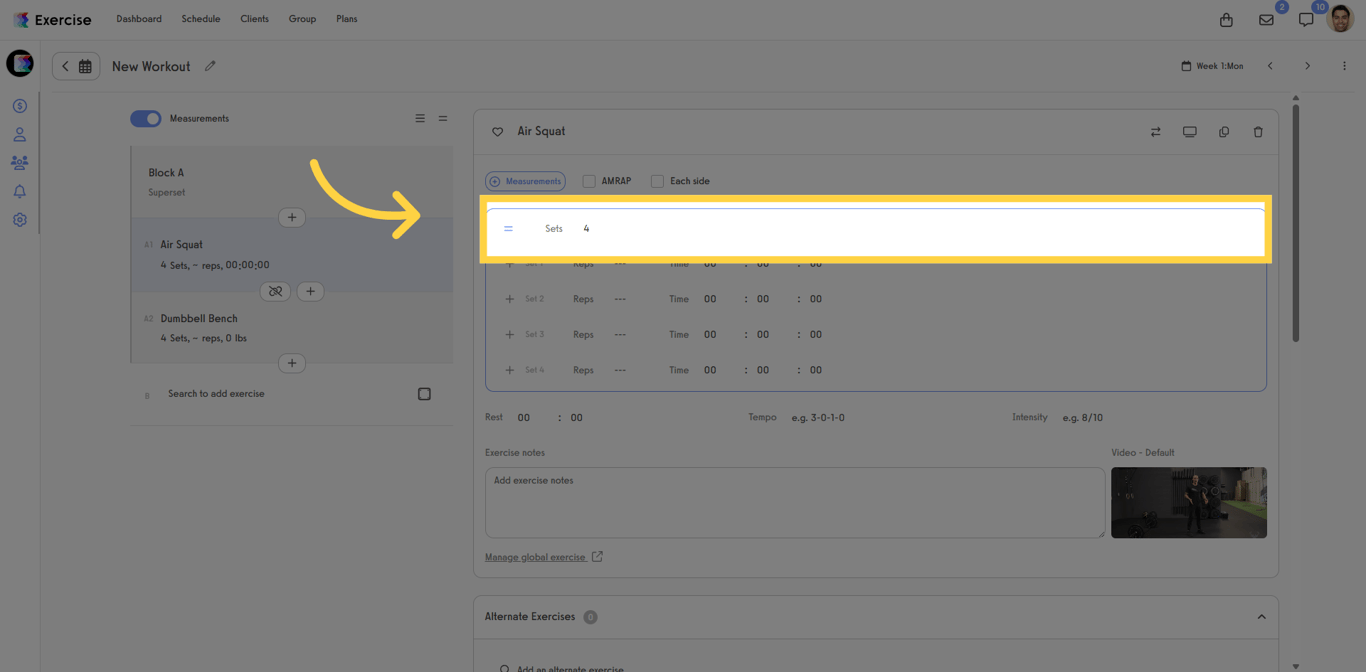
Task: Swap exercise using the arrows icon
Action: tap(1155, 131)
